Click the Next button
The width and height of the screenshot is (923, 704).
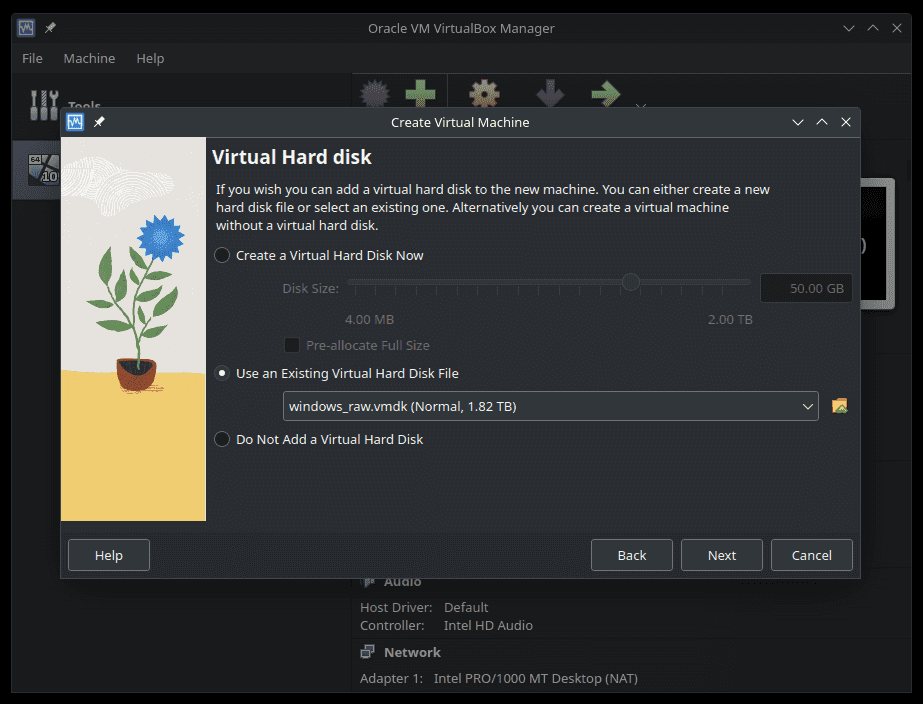(721, 555)
